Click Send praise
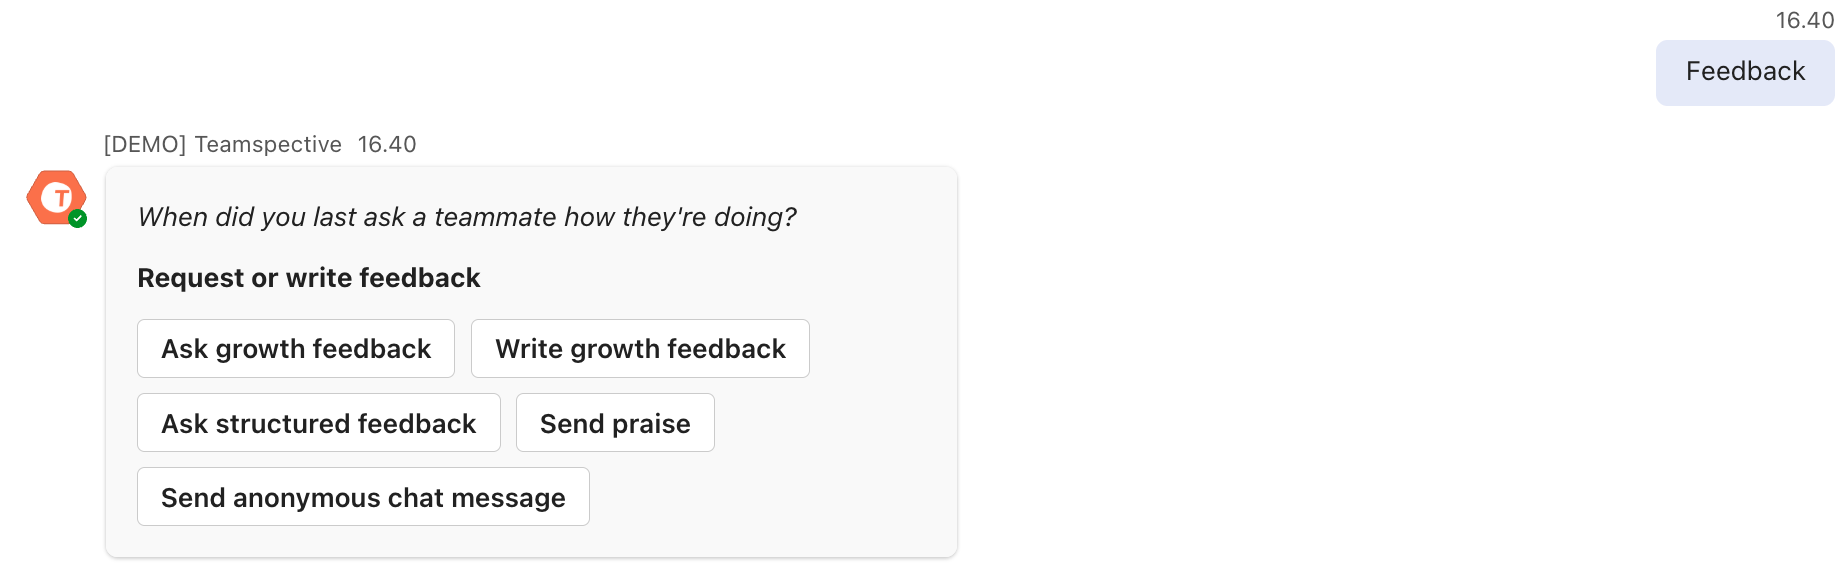The height and width of the screenshot is (576, 1844). click(x=614, y=423)
